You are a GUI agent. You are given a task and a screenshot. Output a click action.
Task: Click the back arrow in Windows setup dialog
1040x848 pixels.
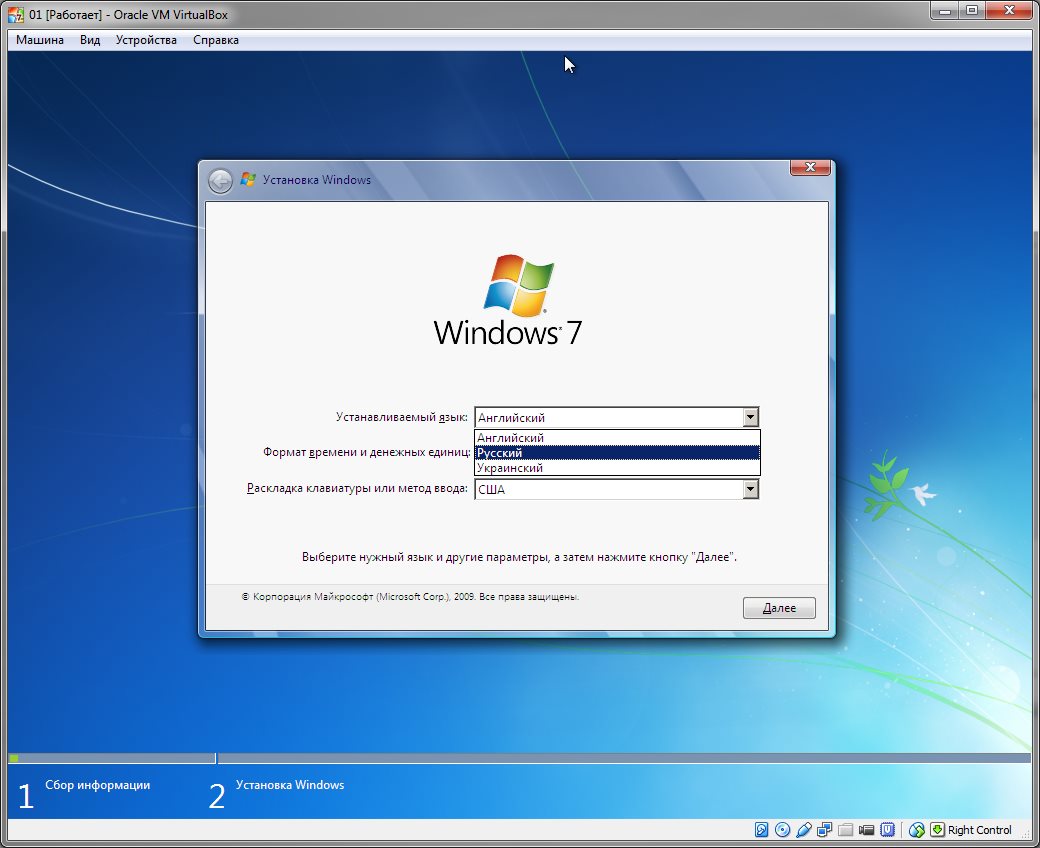coord(220,181)
